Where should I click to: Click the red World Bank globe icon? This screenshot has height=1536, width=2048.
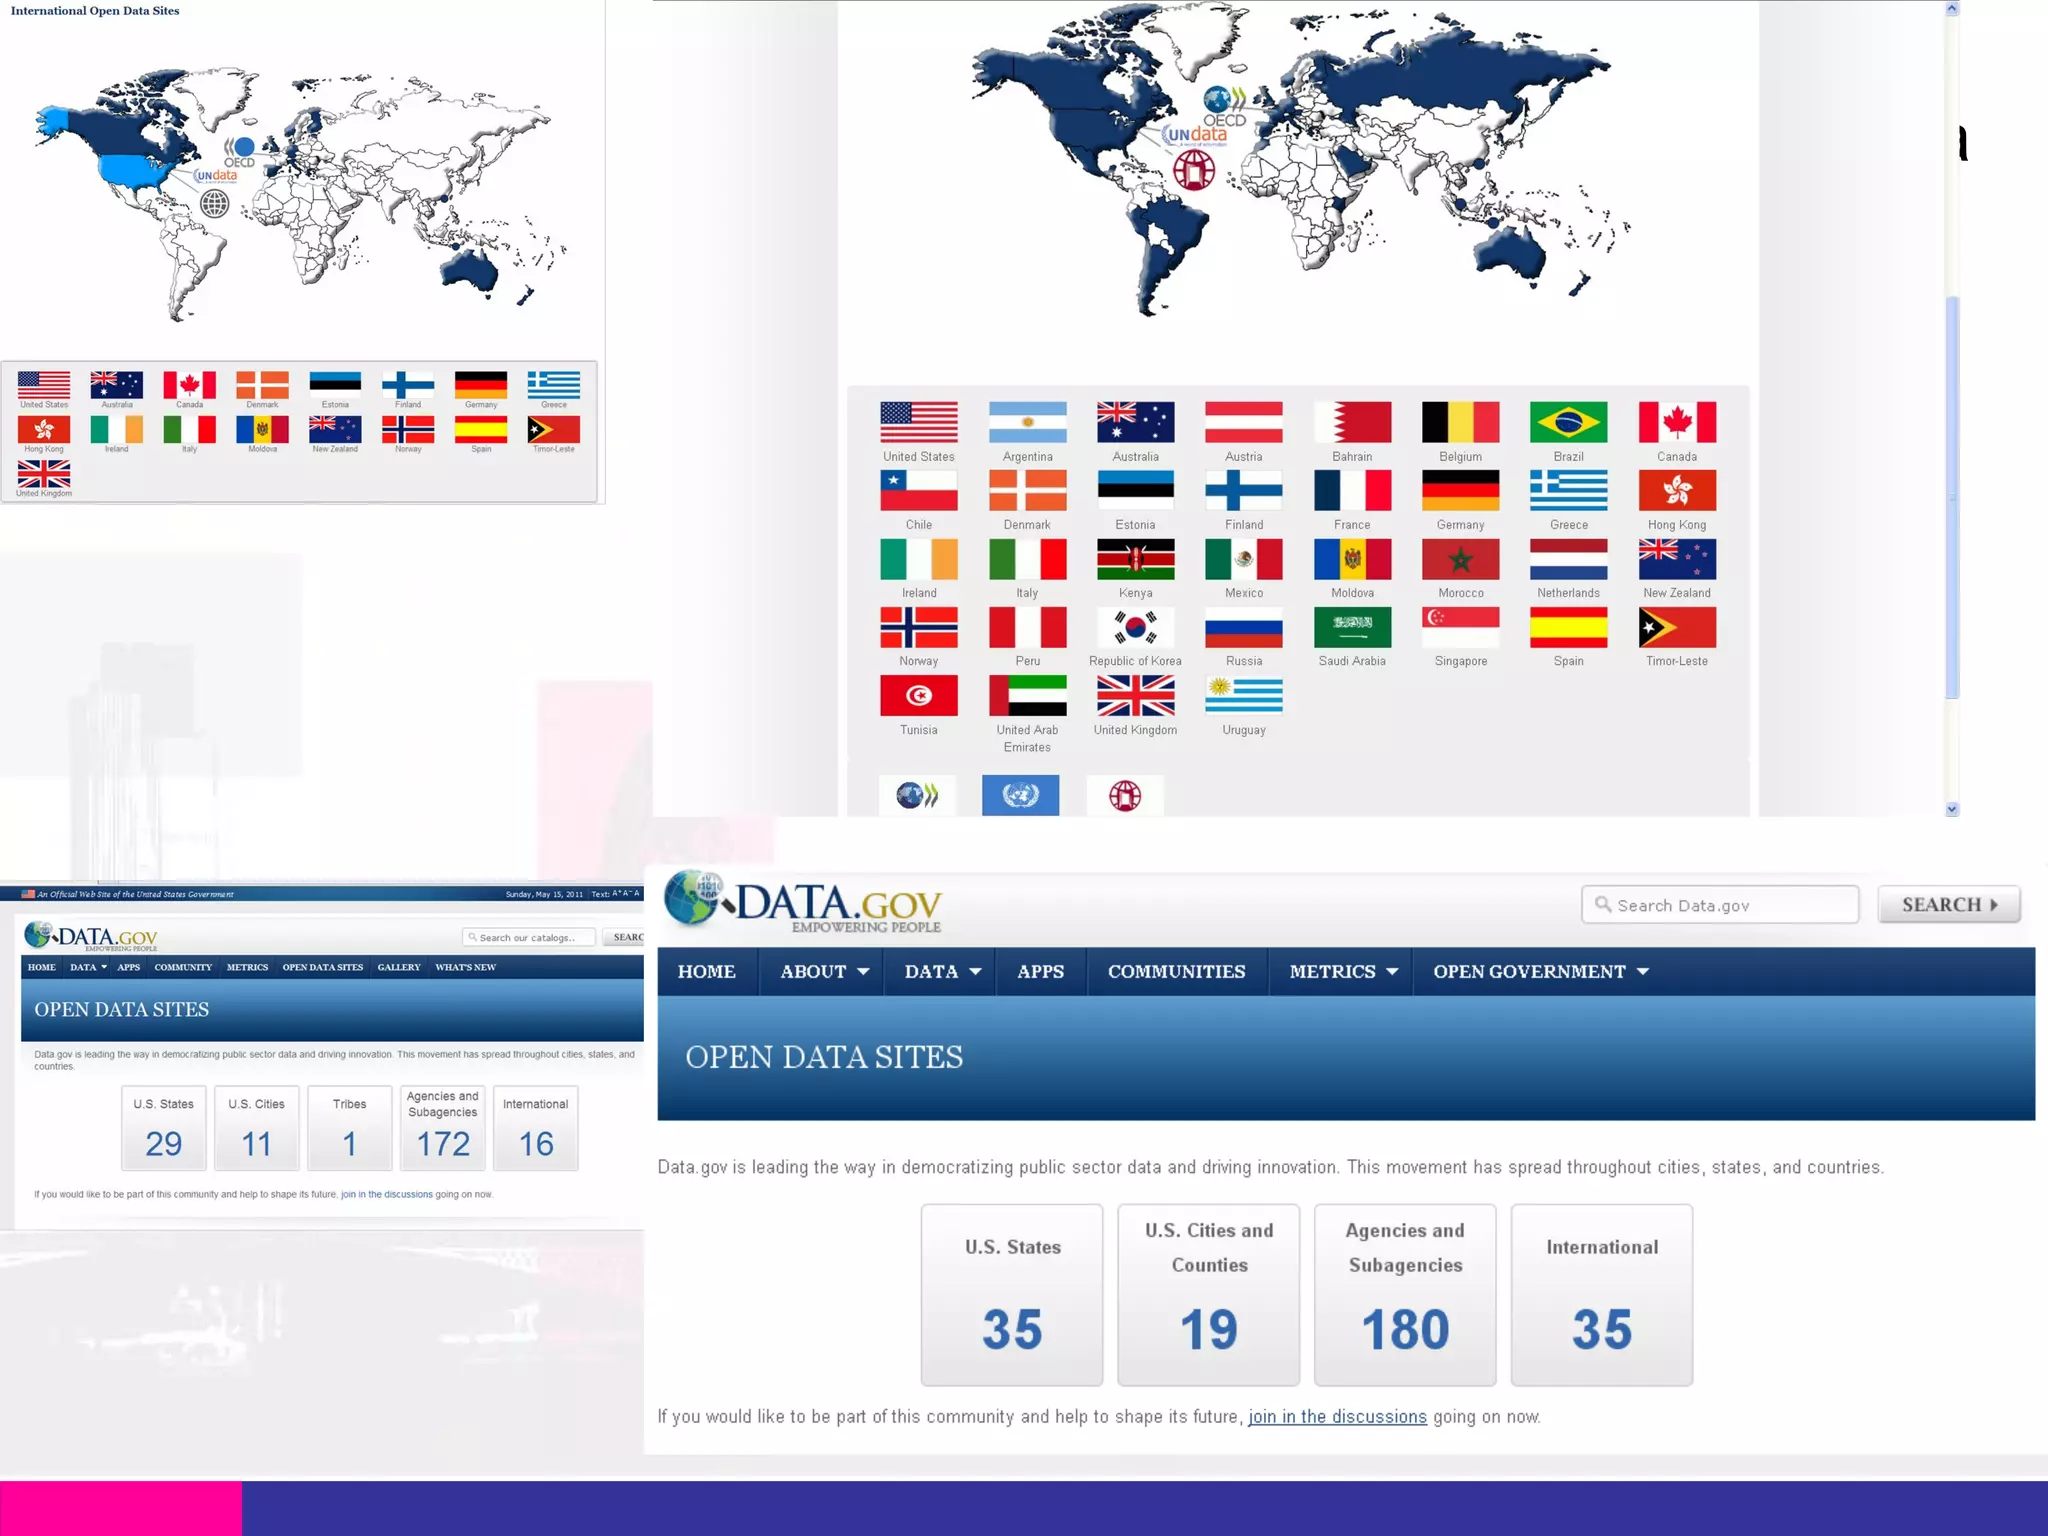tap(1125, 795)
